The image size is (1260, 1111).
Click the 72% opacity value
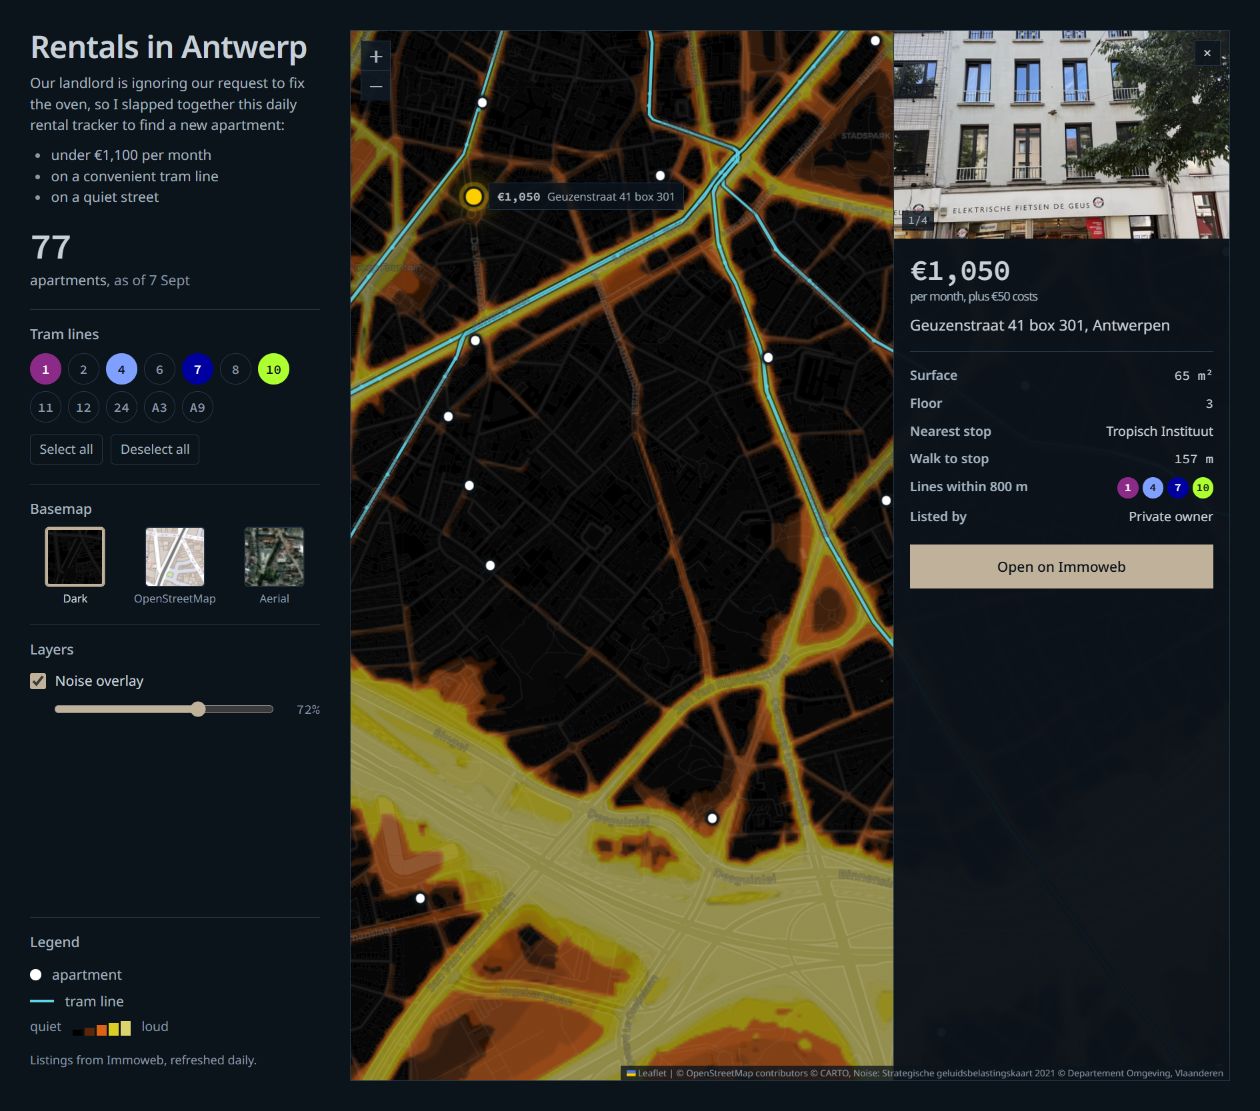pyautogui.click(x=308, y=709)
